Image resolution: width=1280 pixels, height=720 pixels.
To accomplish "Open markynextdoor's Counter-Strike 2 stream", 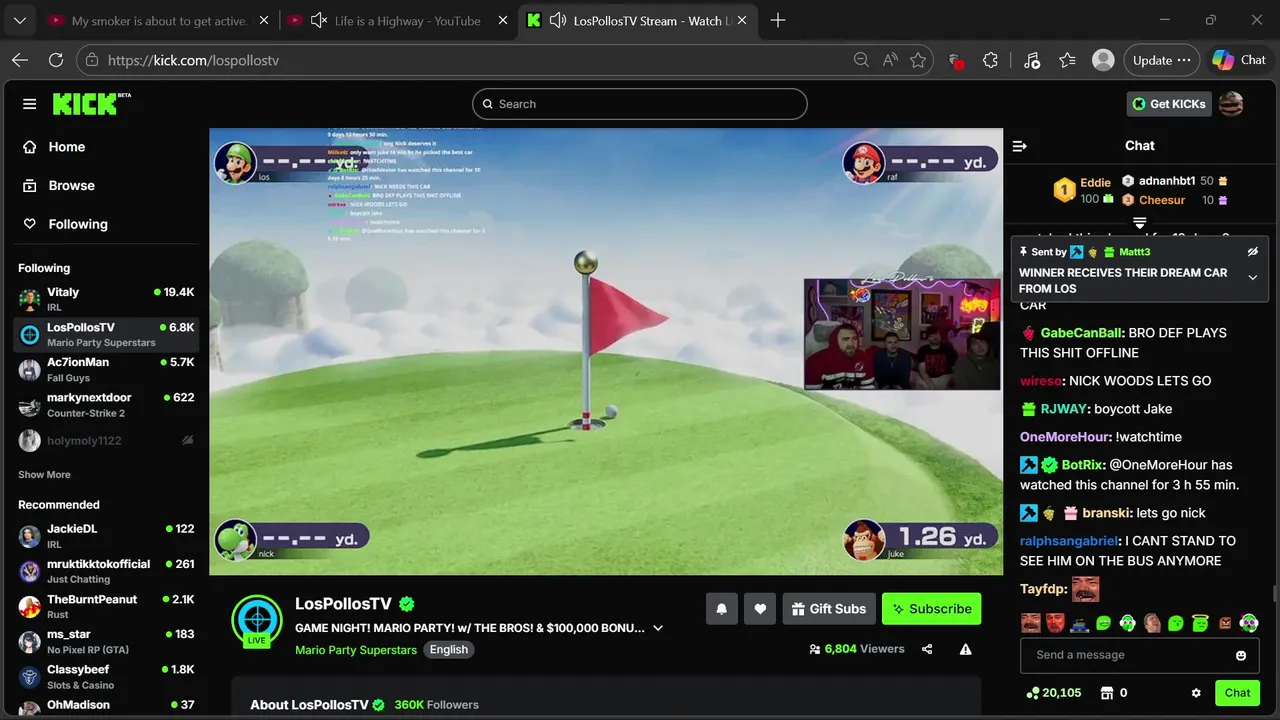I will [106, 404].
